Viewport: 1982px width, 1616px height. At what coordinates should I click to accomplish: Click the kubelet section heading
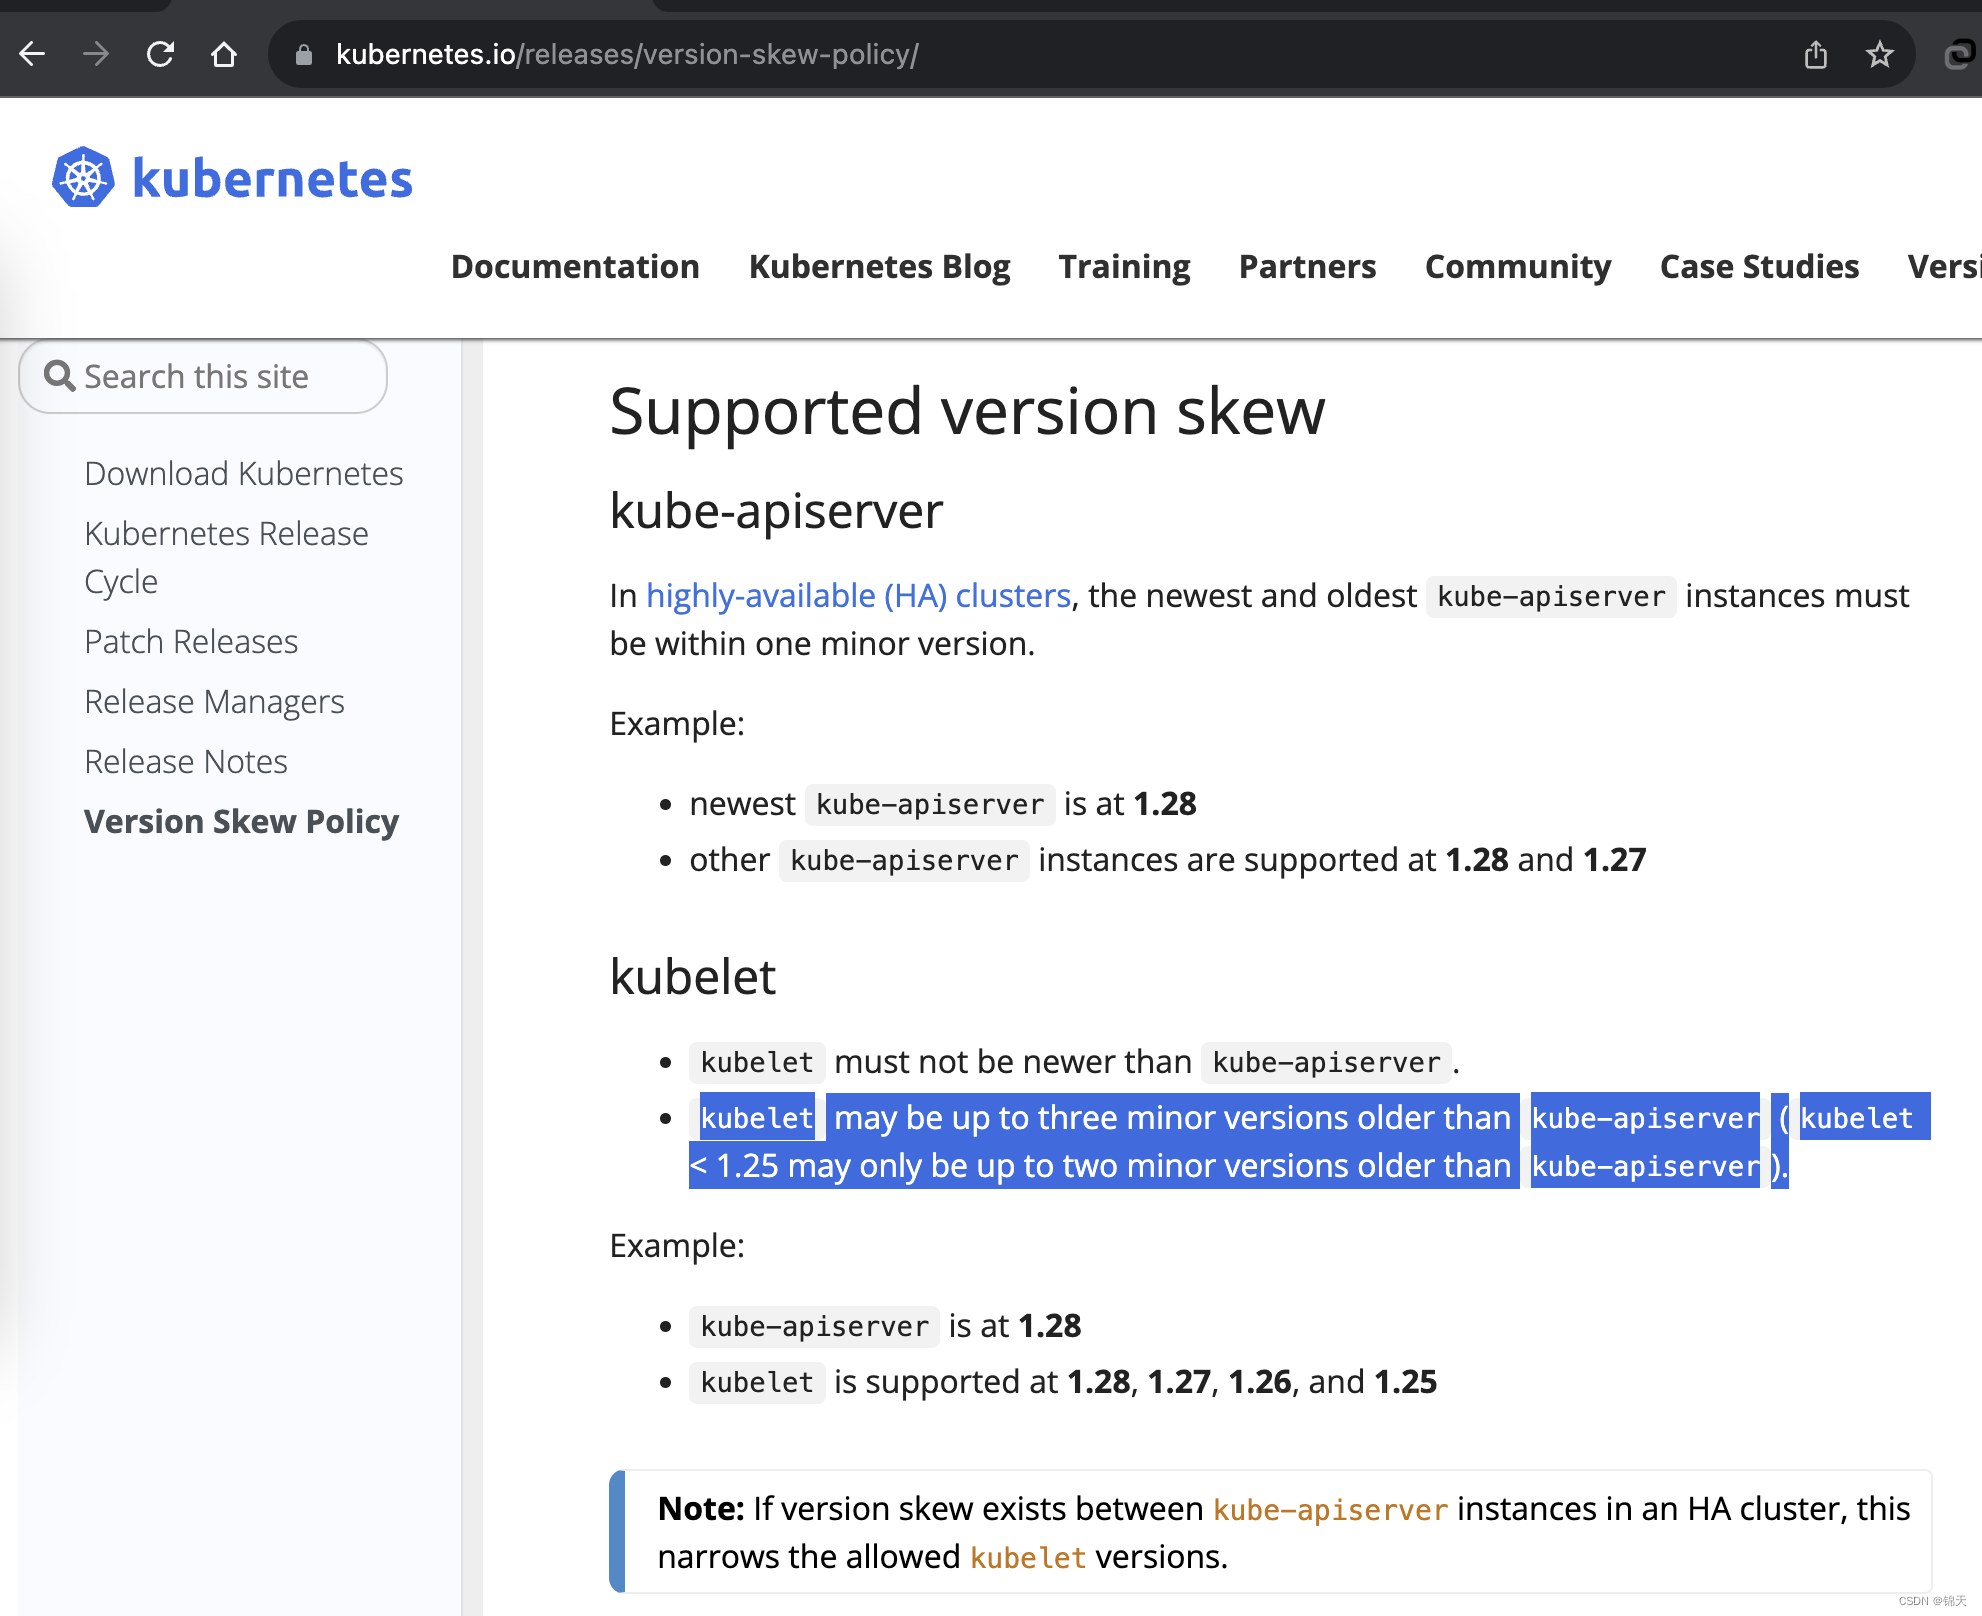click(692, 976)
